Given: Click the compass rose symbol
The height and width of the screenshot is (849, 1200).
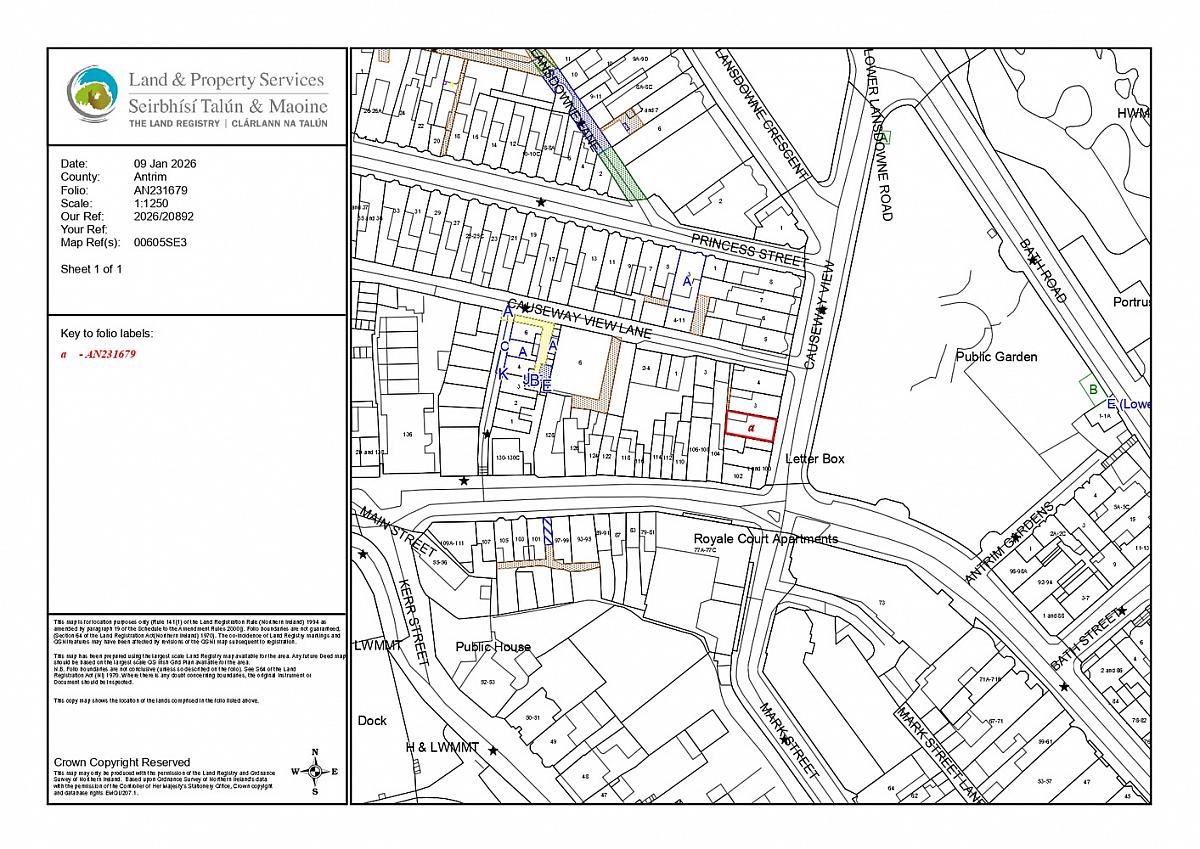Looking at the screenshot, I should click(x=315, y=771).
